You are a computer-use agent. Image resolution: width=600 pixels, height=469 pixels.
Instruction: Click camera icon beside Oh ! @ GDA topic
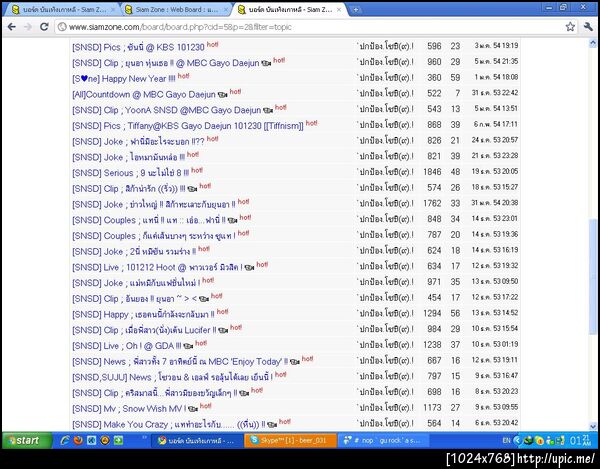coord(188,346)
